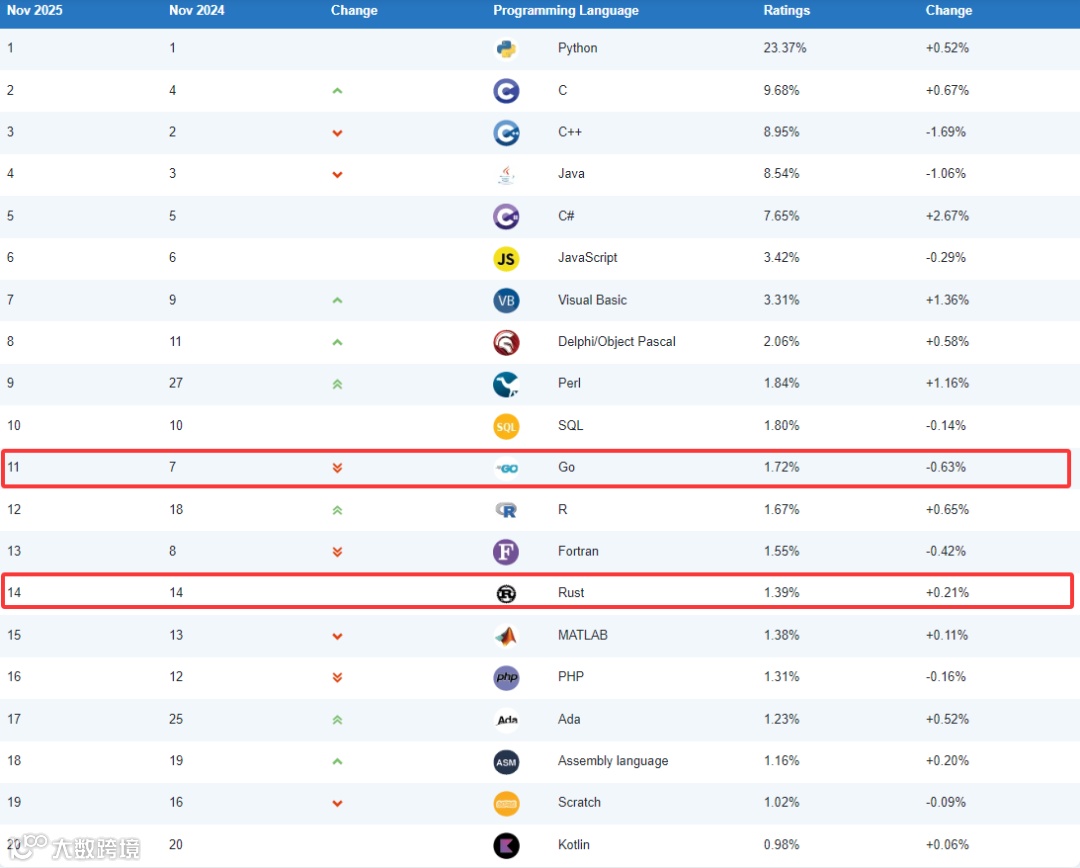Click the double red arrow in Go row

(x=338, y=468)
